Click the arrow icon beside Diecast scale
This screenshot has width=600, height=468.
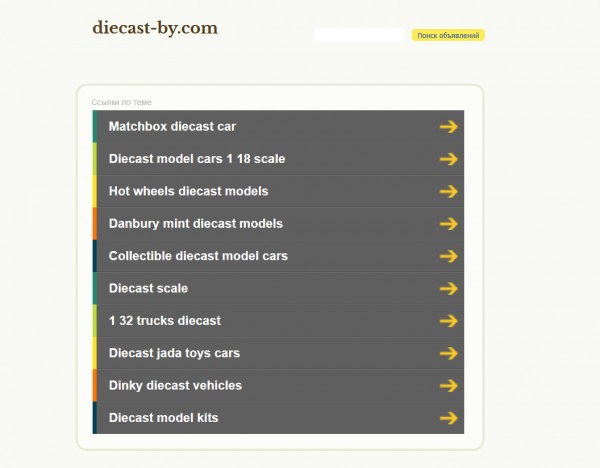click(x=448, y=289)
